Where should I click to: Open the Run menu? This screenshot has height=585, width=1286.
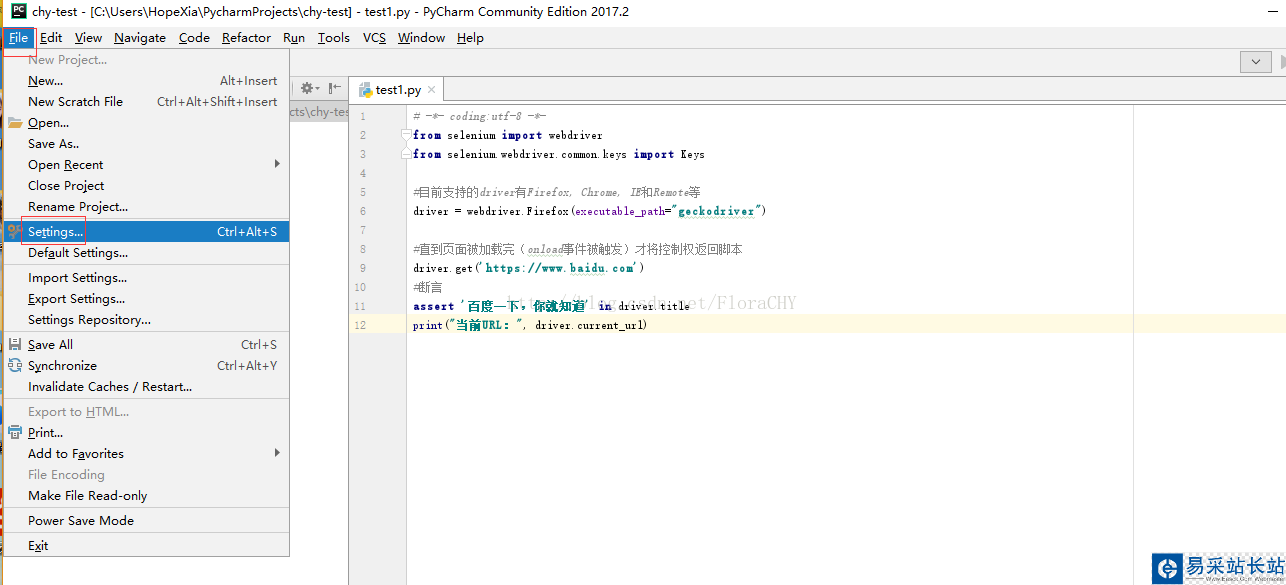coord(294,38)
